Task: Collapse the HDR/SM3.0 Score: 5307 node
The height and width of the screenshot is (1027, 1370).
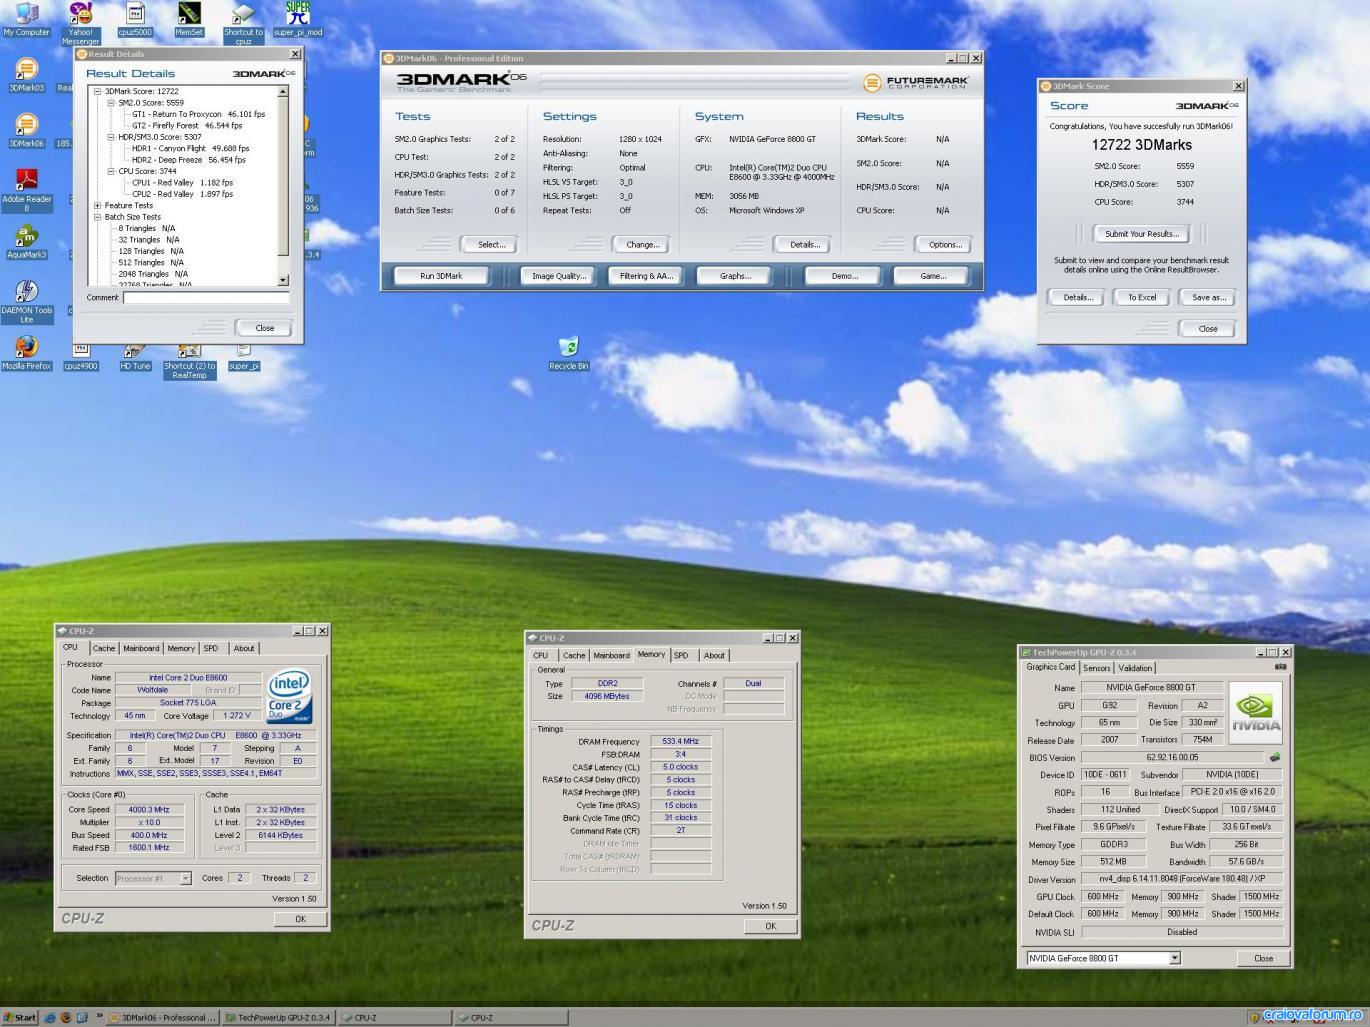Action: coord(111,137)
